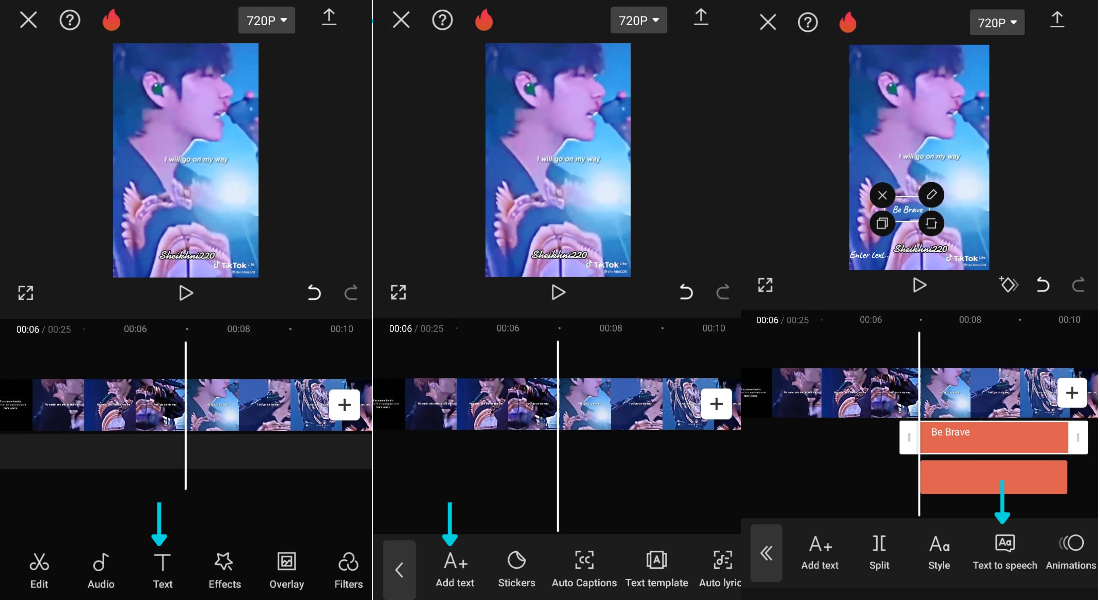Click the video preview in left panel
Image resolution: width=1100 pixels, height=600 pixels.
[x=185, y=160]
